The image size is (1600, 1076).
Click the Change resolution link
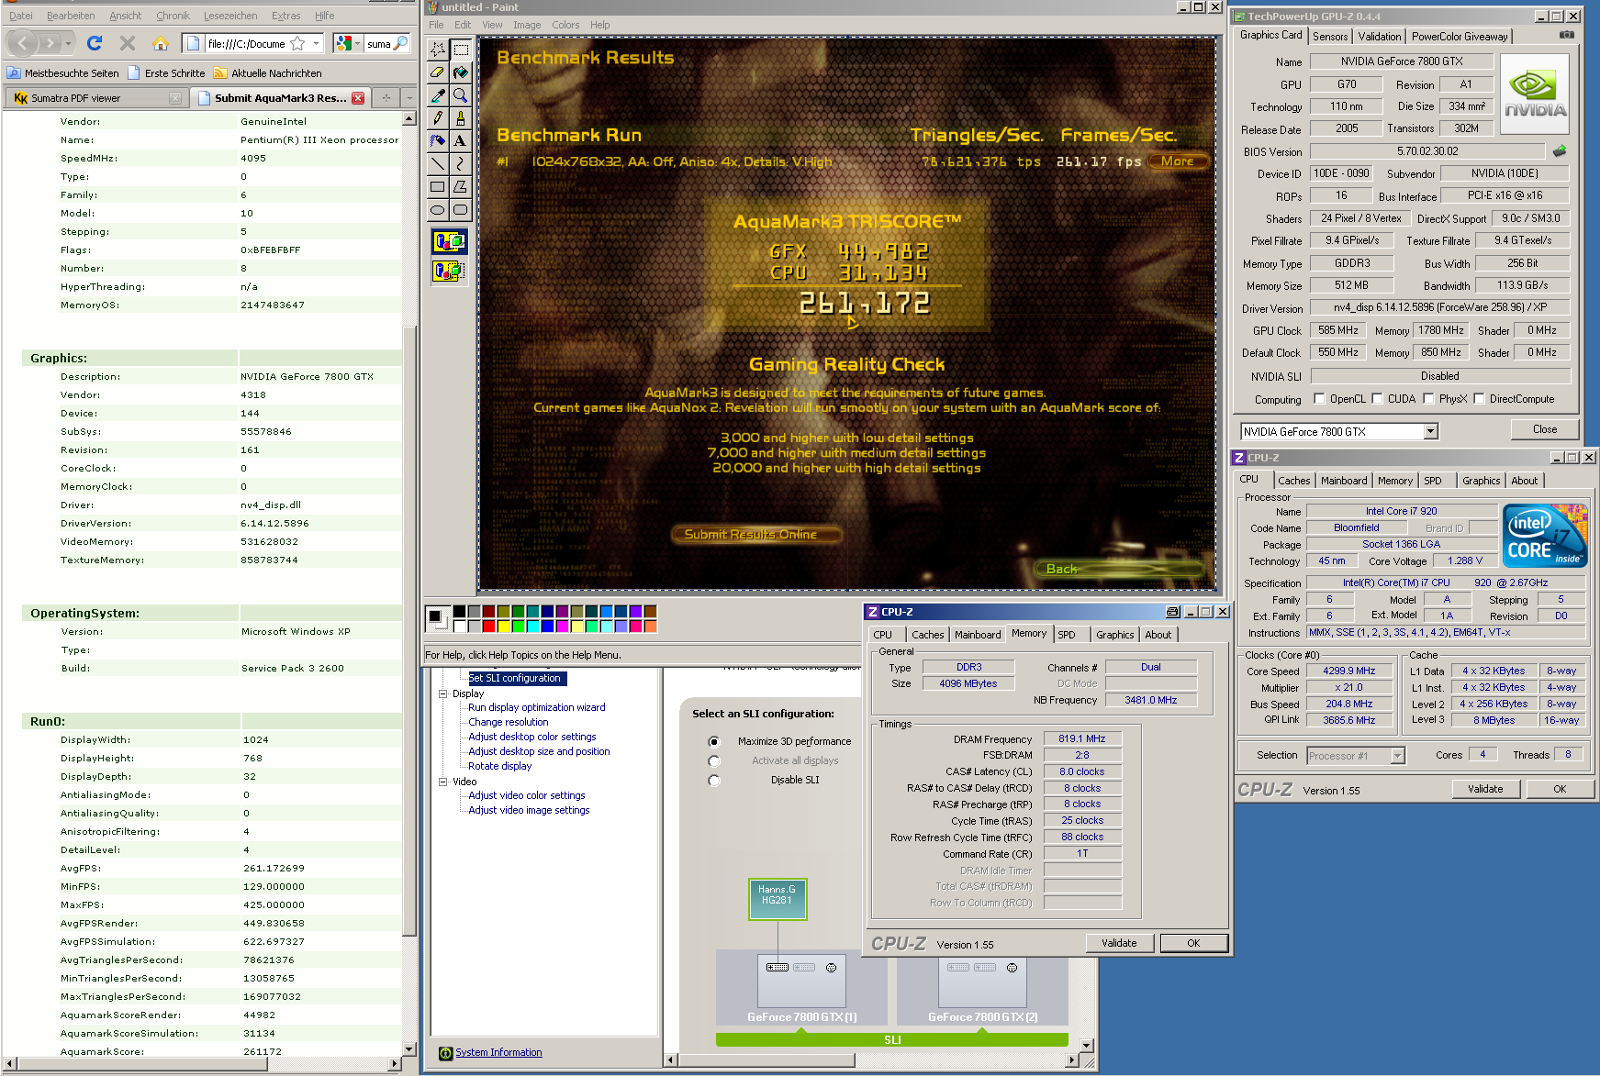508,722
